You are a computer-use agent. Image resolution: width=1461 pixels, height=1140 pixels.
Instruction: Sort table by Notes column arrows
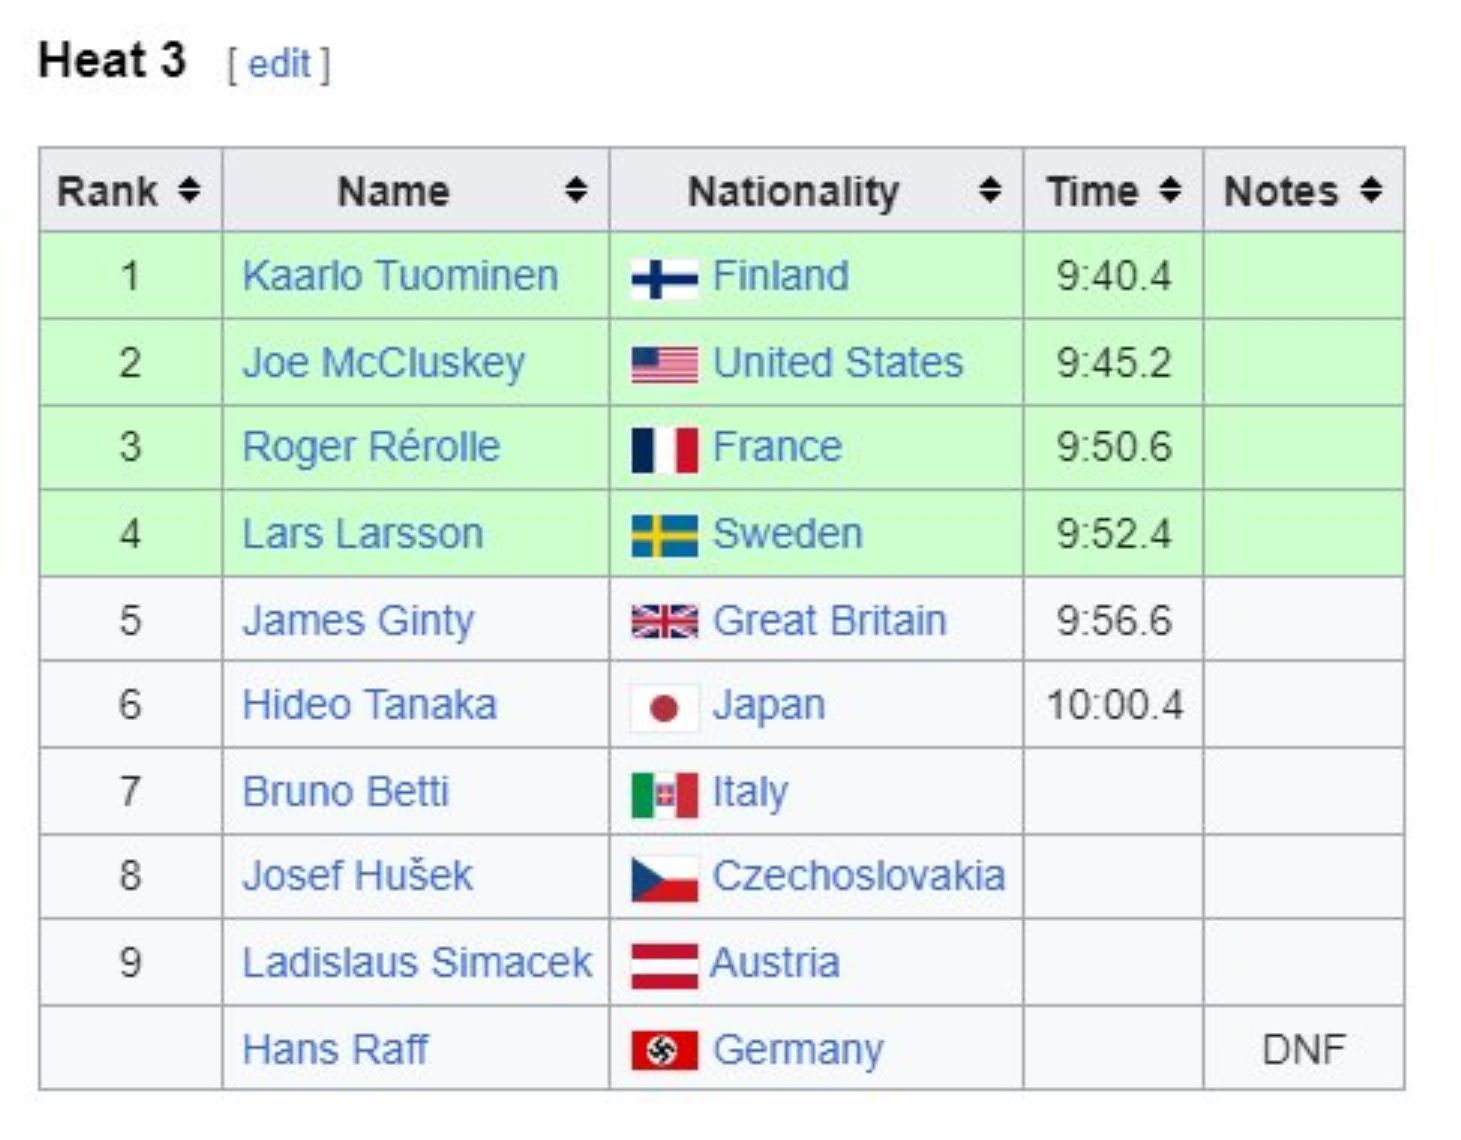1372,190
